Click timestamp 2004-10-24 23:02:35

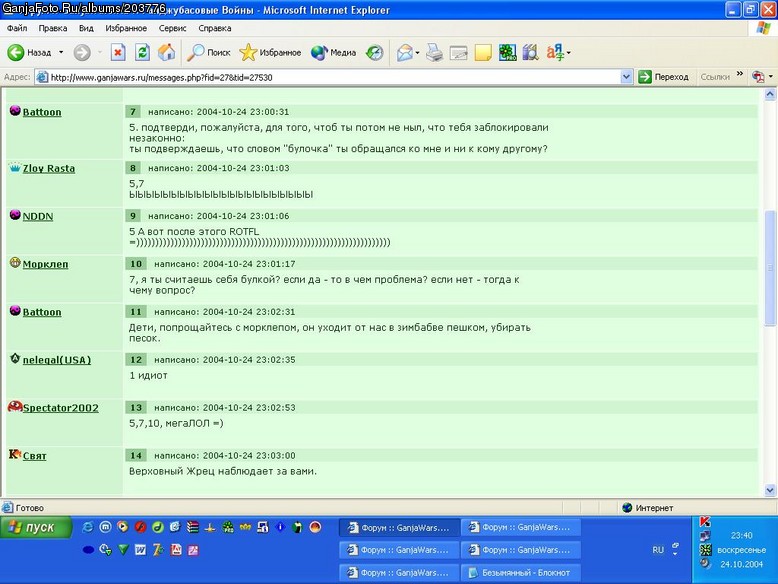tap(249, 360)
